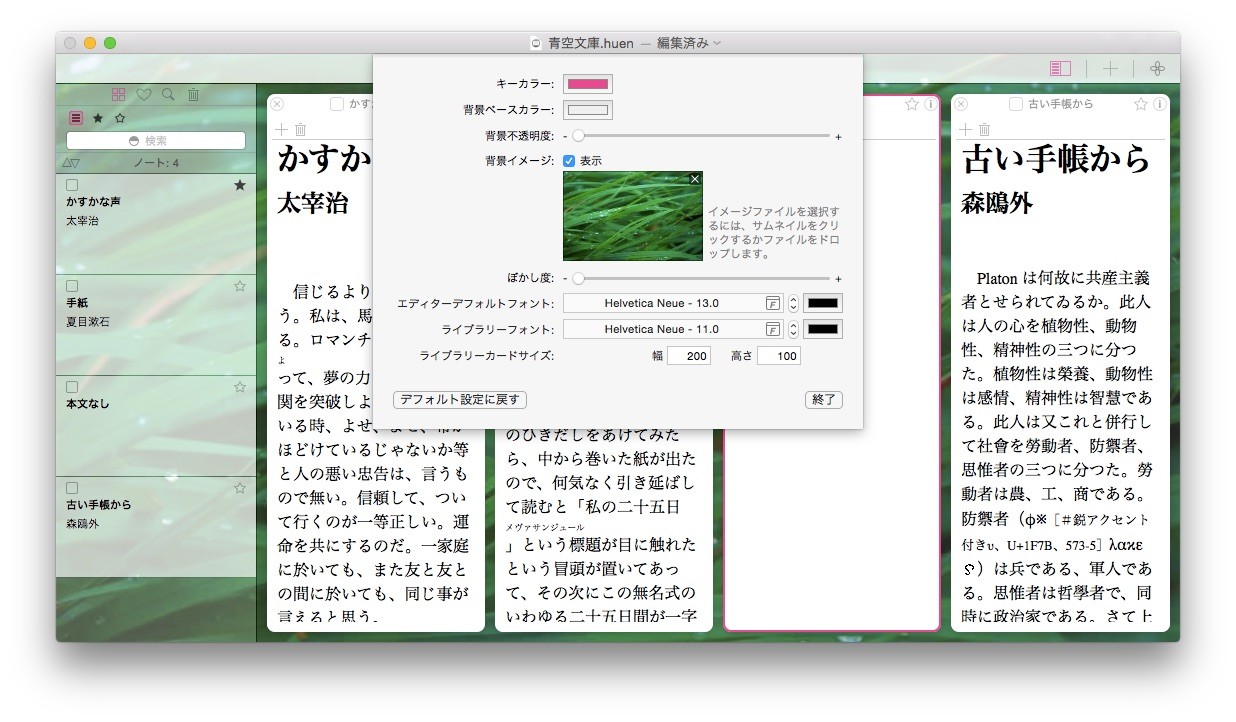Click the 検索 search field

click(x=156, y=141)
